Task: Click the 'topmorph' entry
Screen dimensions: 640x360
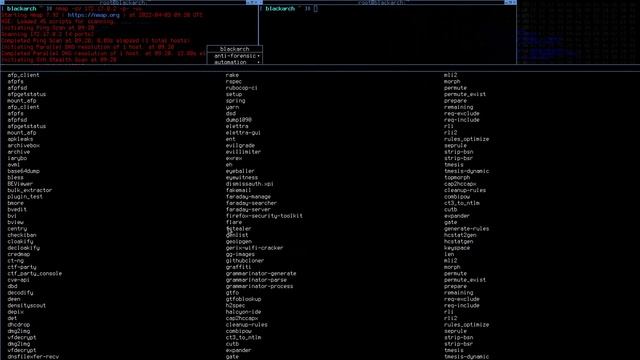Action: click(x=457, y=178)
